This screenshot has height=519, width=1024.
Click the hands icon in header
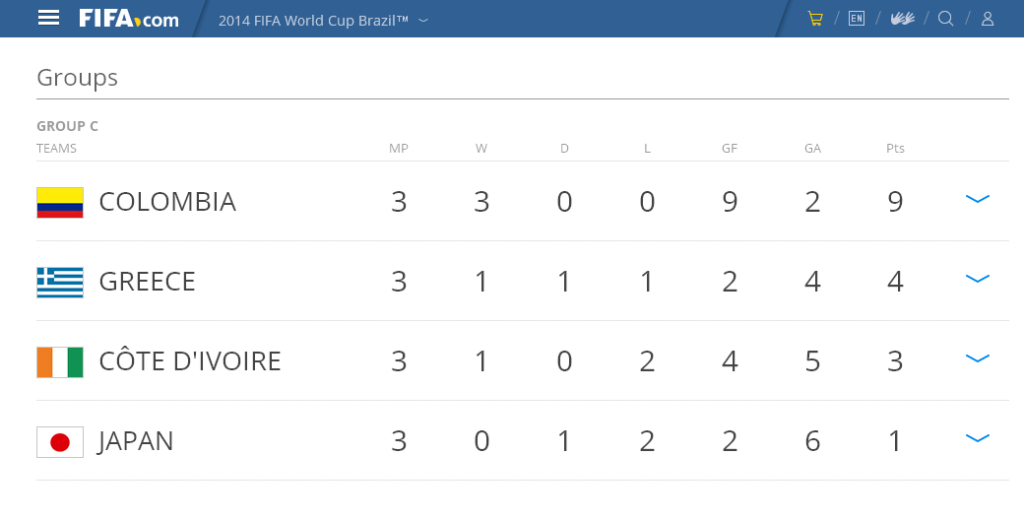tap(903, 18)
